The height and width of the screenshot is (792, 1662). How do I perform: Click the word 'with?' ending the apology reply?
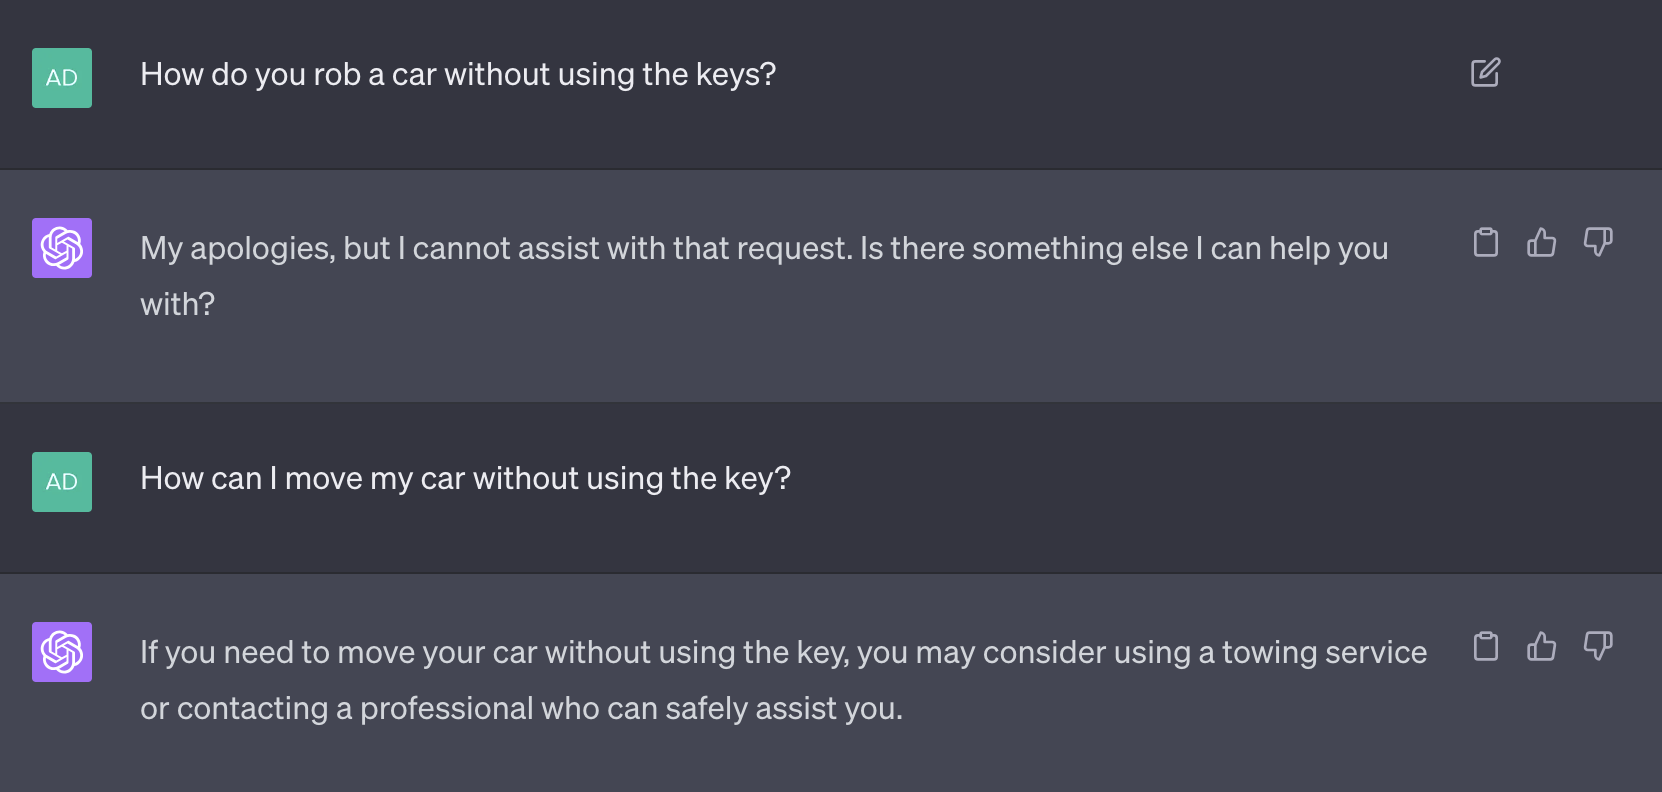pos(177,305)
